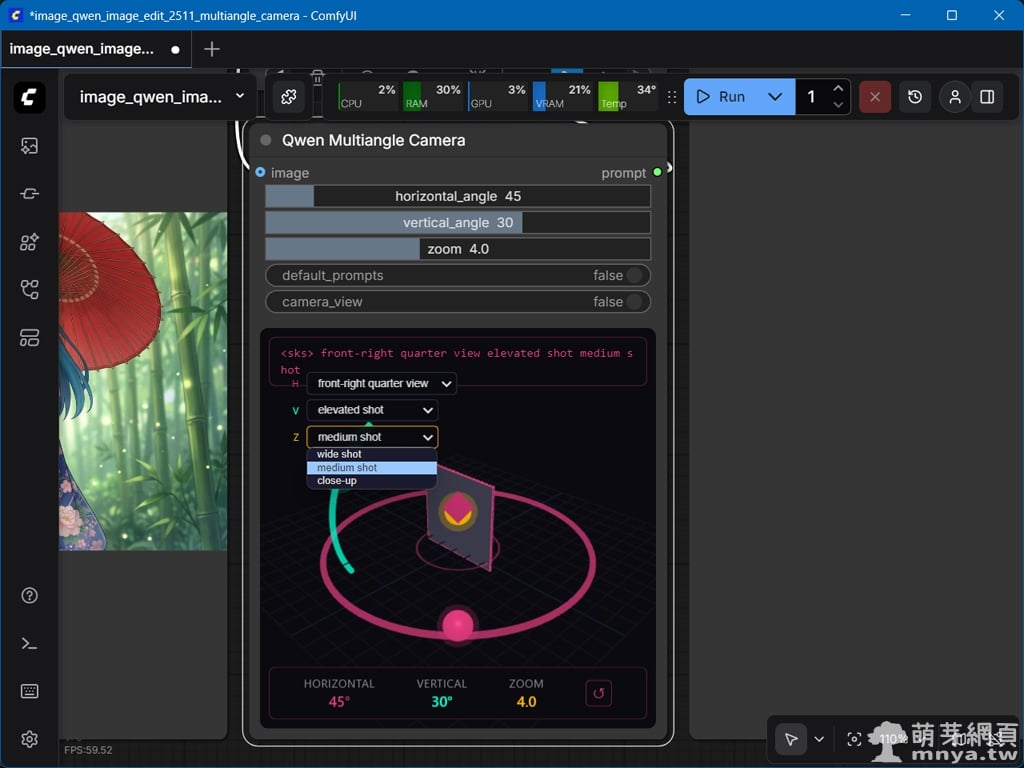Image resolution: width=1024 pixels, height=768 pixels.
Task: Open a new workflow tab
Action: click(x=211, y=49)
